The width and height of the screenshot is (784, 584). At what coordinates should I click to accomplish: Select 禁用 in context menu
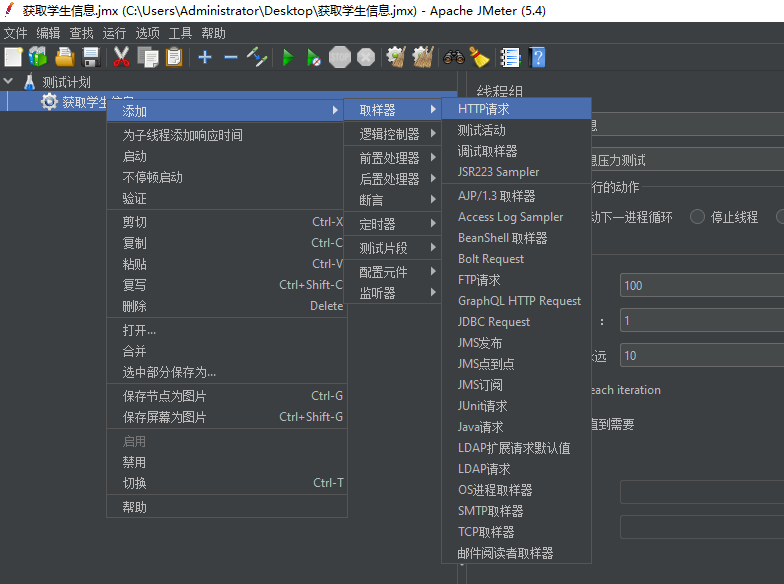227,462
